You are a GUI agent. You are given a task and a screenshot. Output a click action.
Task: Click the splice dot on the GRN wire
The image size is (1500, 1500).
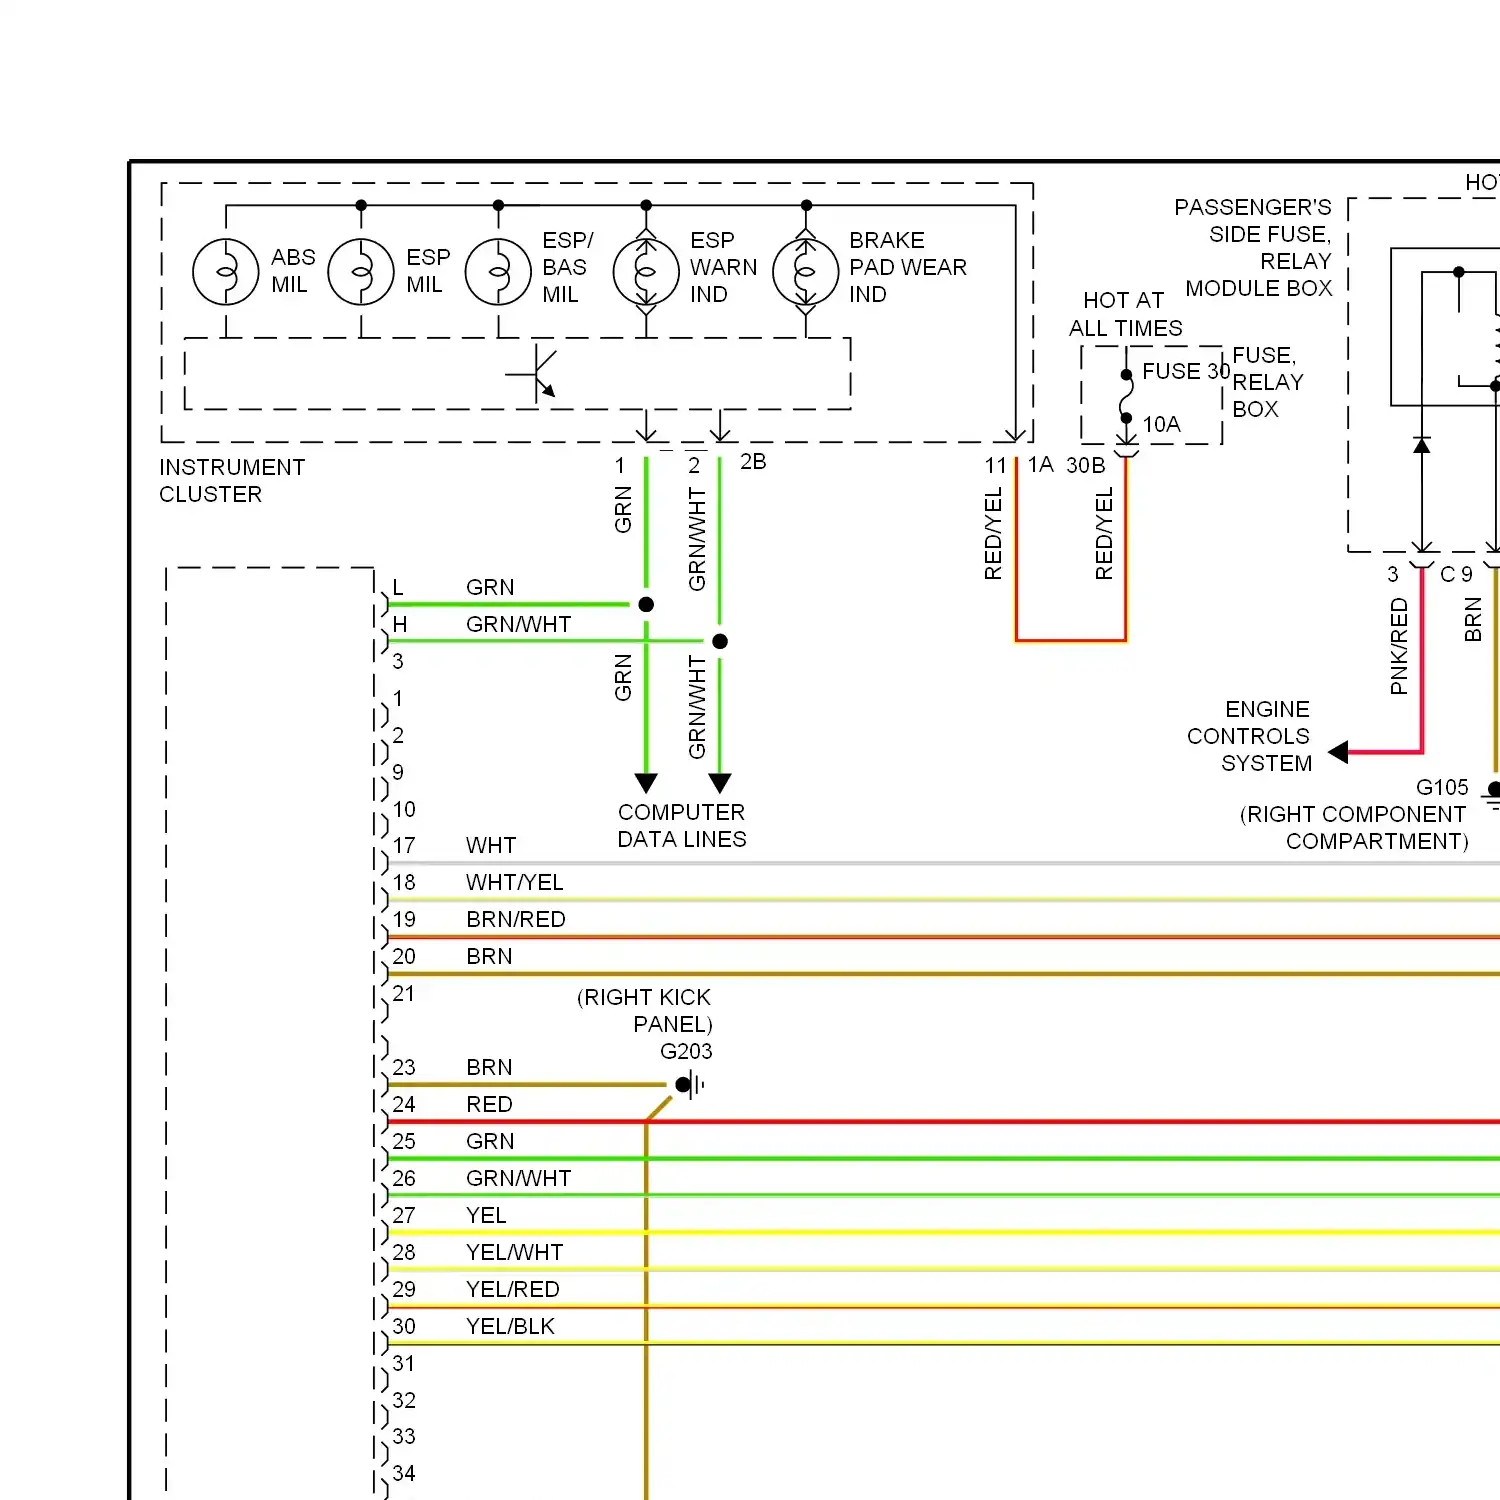coord(646,604)
